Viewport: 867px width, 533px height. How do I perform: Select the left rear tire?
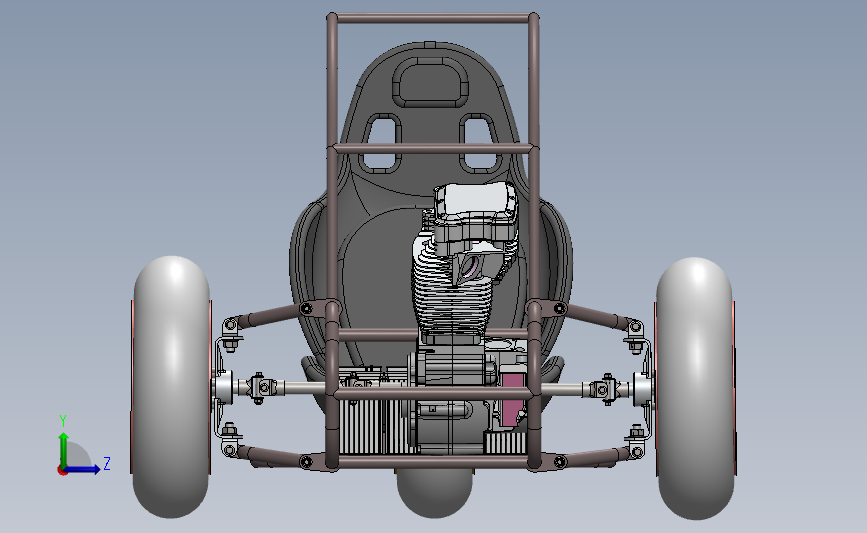171,387
